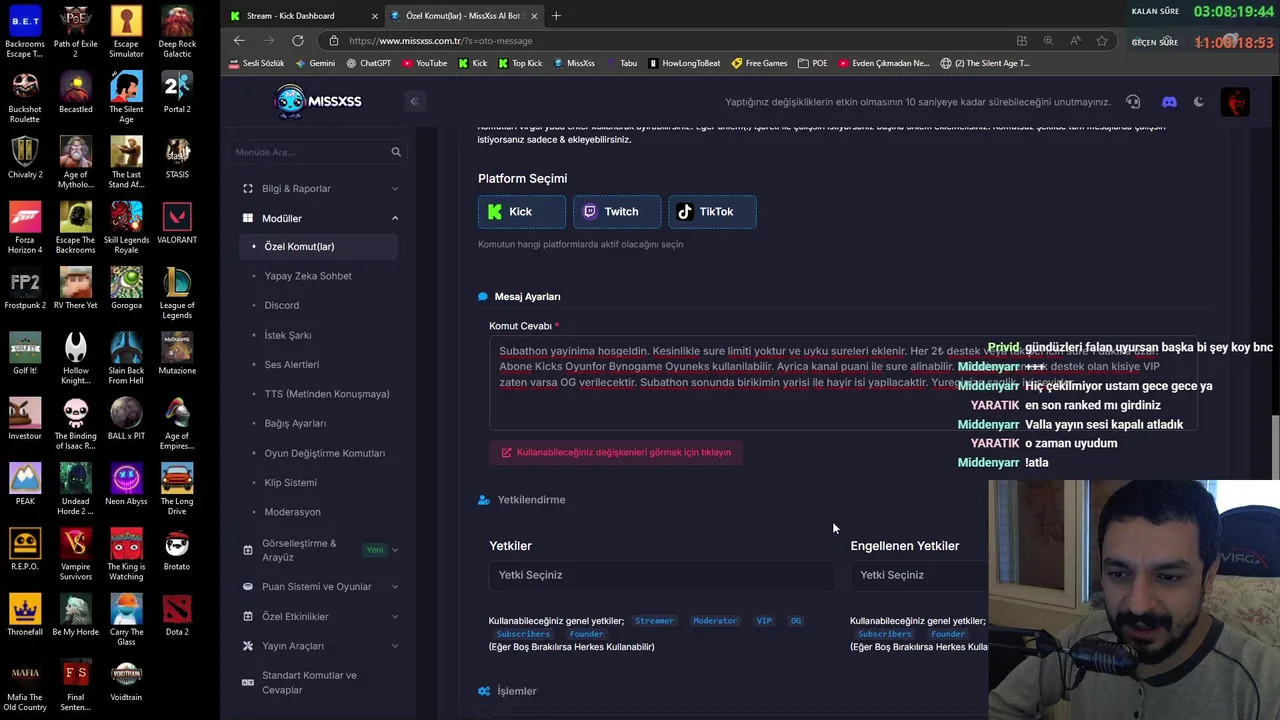This screenshot has width=1280, height=720.
Task: Expand the Yayın Araçları section
Action: (319, 646)
